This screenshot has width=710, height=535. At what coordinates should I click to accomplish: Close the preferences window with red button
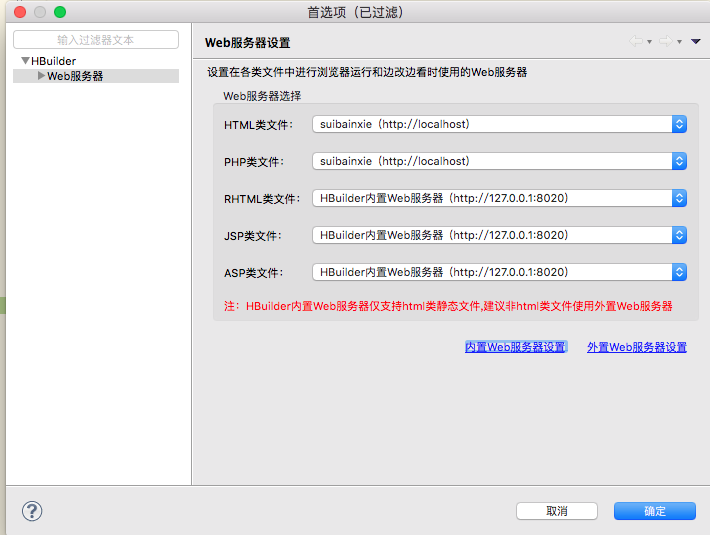20,12
